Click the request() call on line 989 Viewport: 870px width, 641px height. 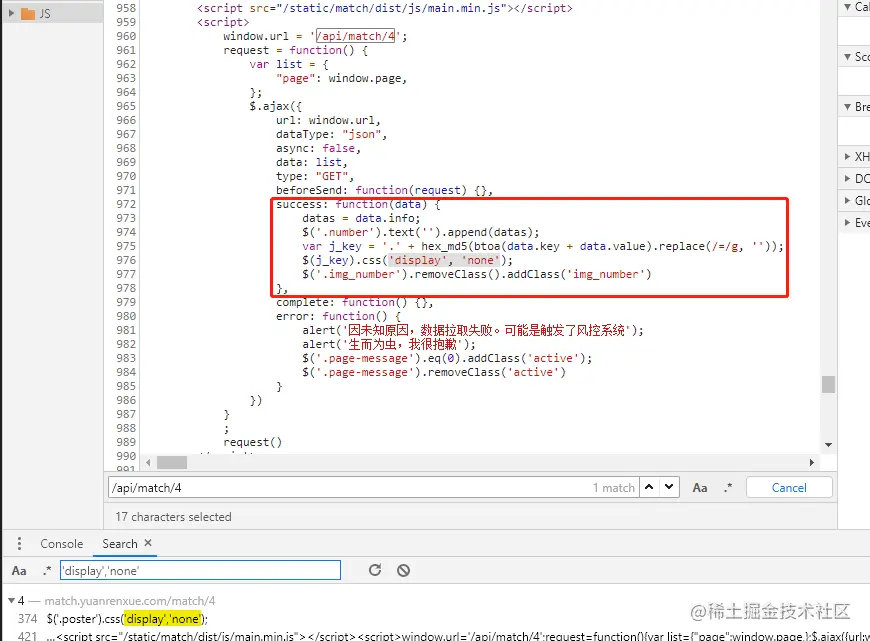(253, 442)
